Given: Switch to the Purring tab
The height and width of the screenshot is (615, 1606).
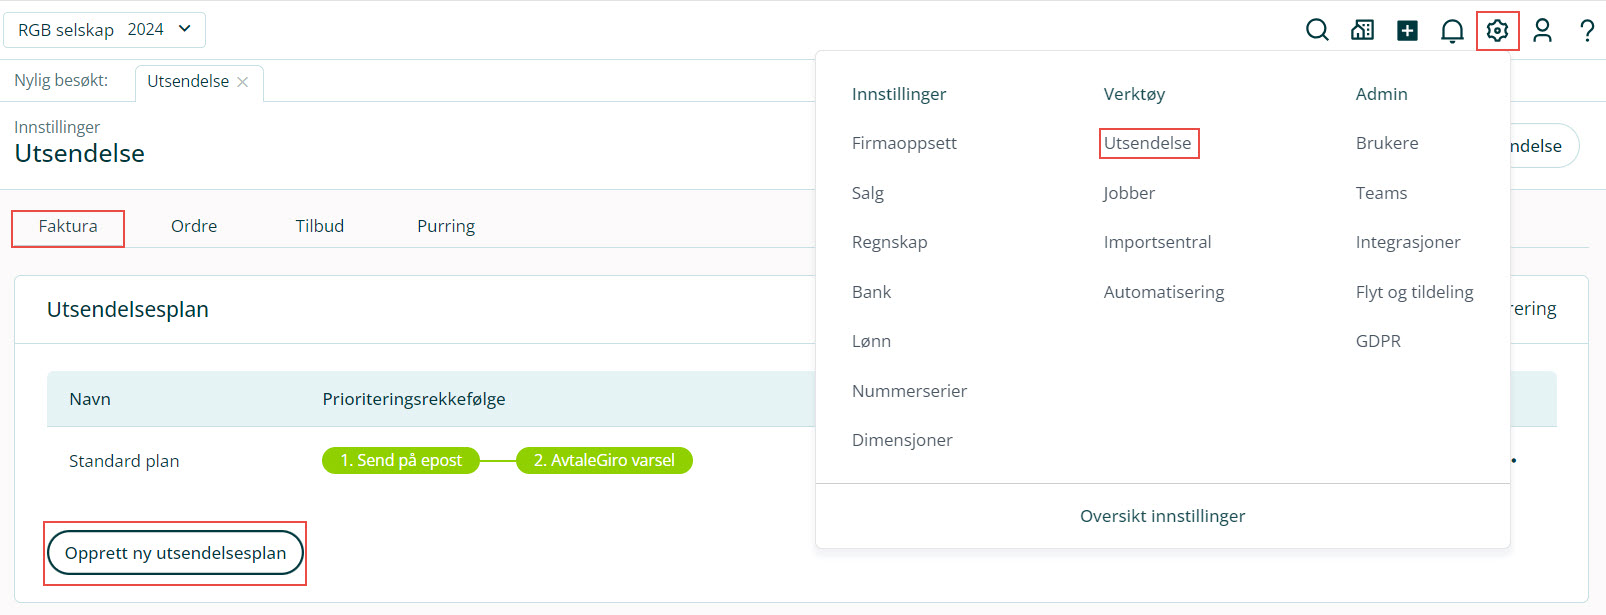Looking at the screenshot, I should point(446,226).
